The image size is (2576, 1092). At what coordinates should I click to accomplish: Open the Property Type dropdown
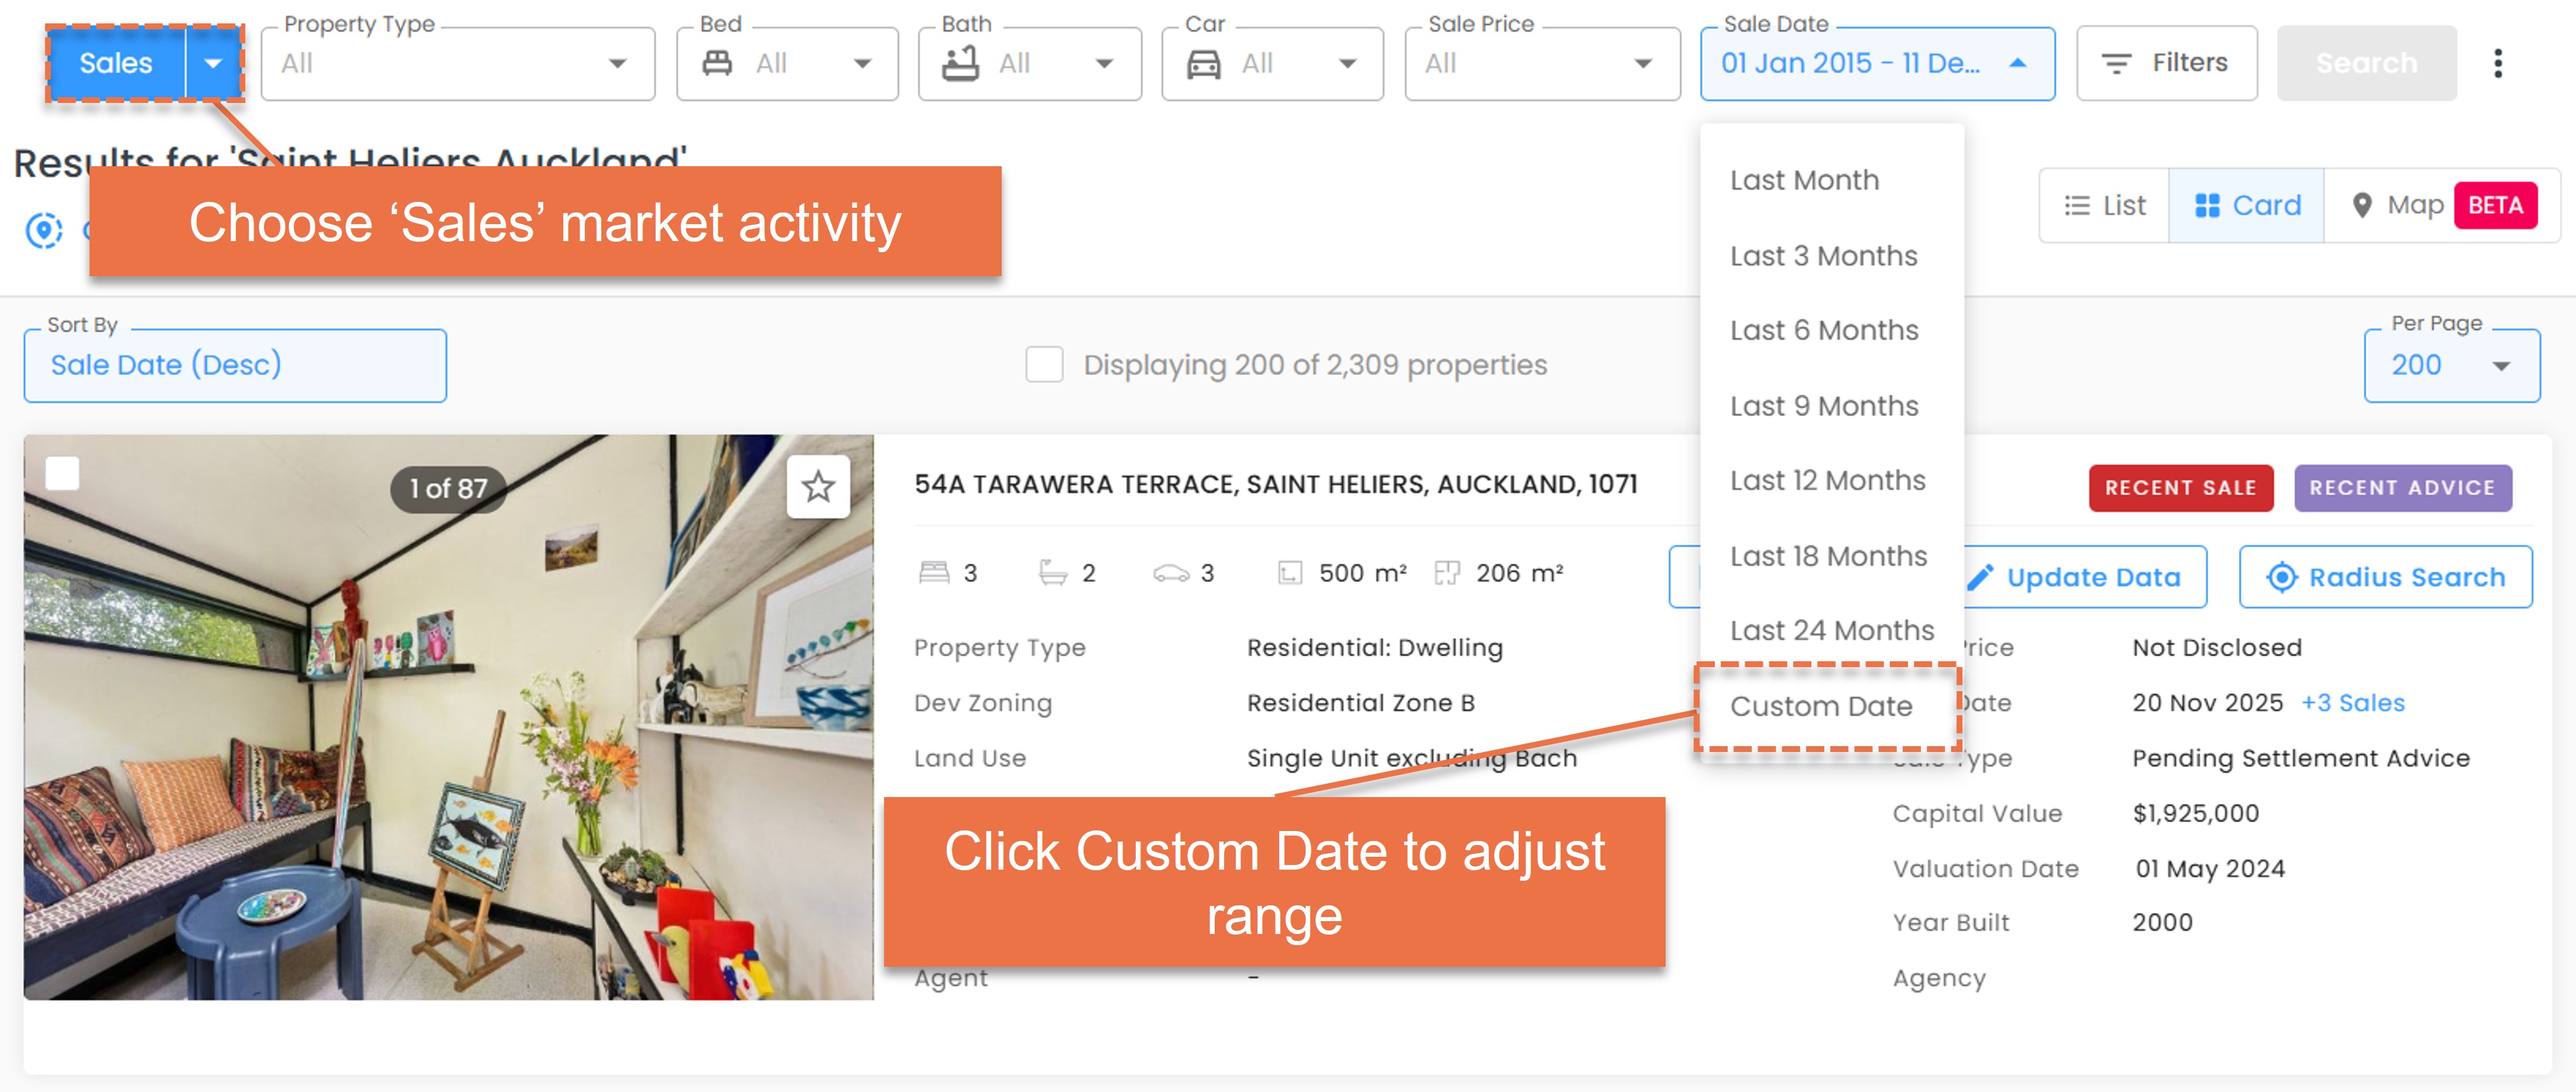click(457, 64)
